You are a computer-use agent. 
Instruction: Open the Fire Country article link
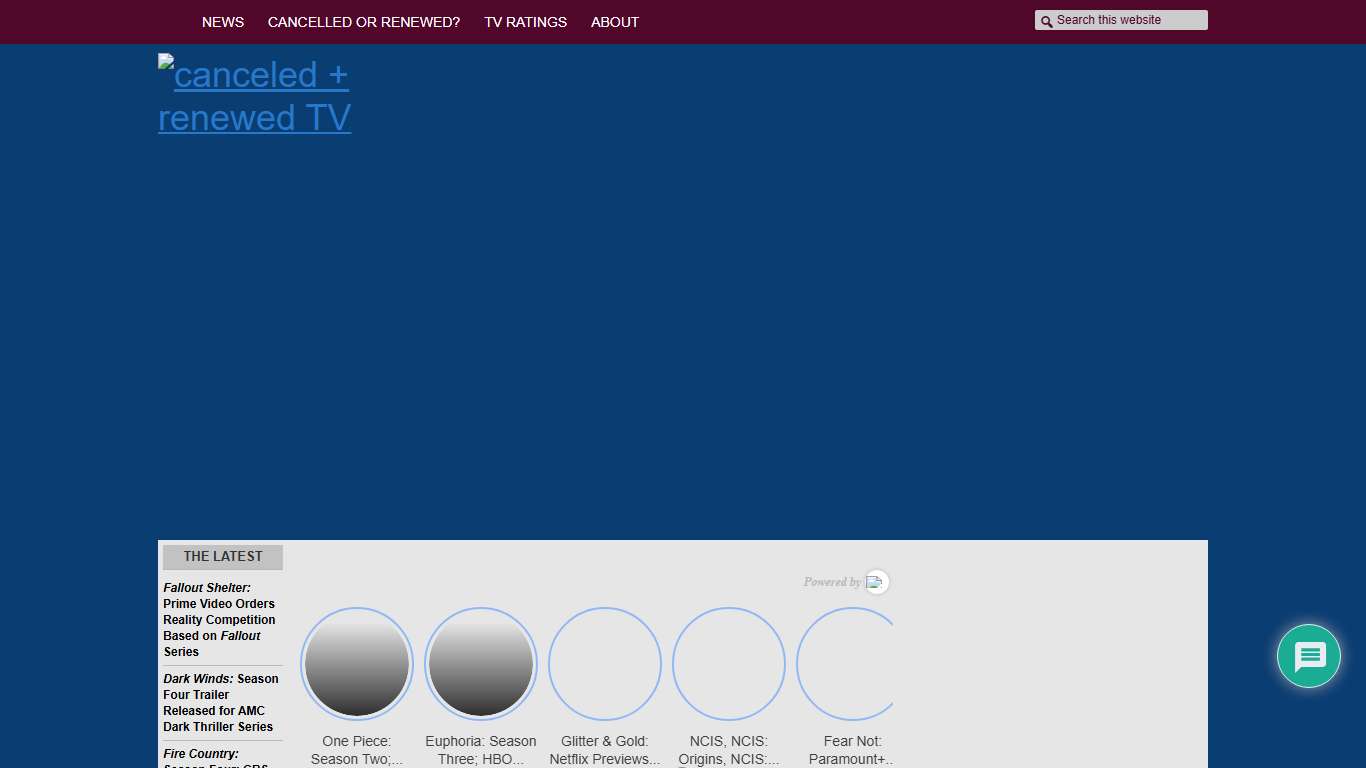point(202,754)
